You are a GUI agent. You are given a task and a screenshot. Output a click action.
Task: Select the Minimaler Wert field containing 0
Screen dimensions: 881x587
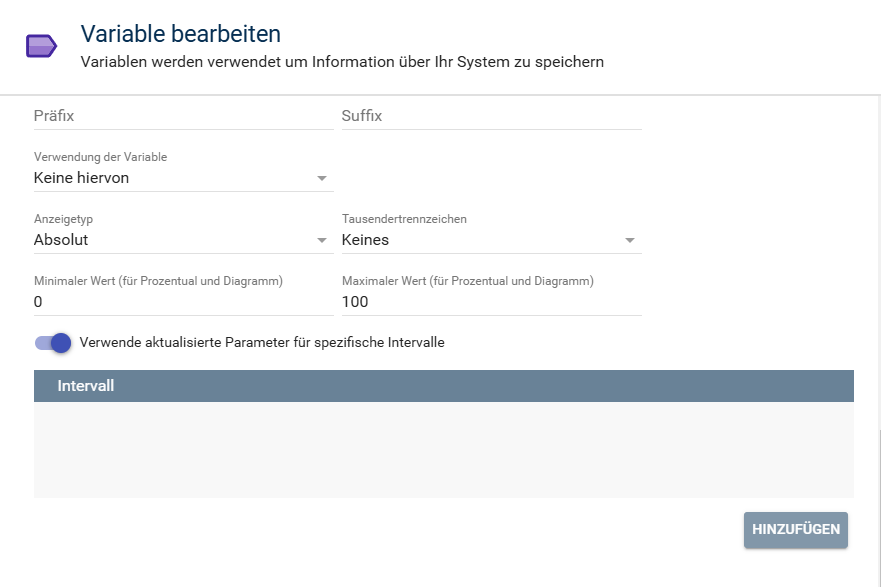coord(183,302)
